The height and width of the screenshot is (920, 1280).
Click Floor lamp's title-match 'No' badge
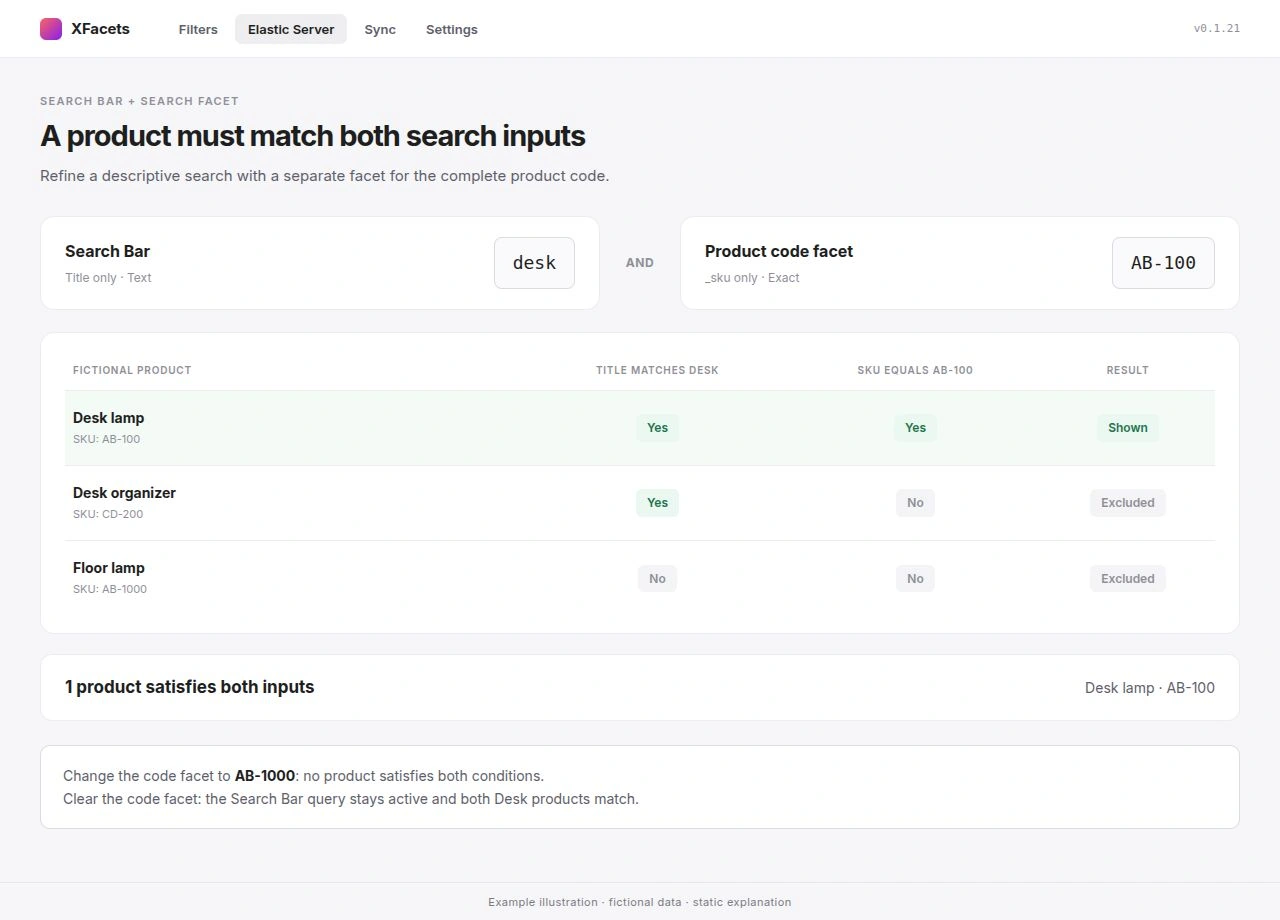coord(657,578)
